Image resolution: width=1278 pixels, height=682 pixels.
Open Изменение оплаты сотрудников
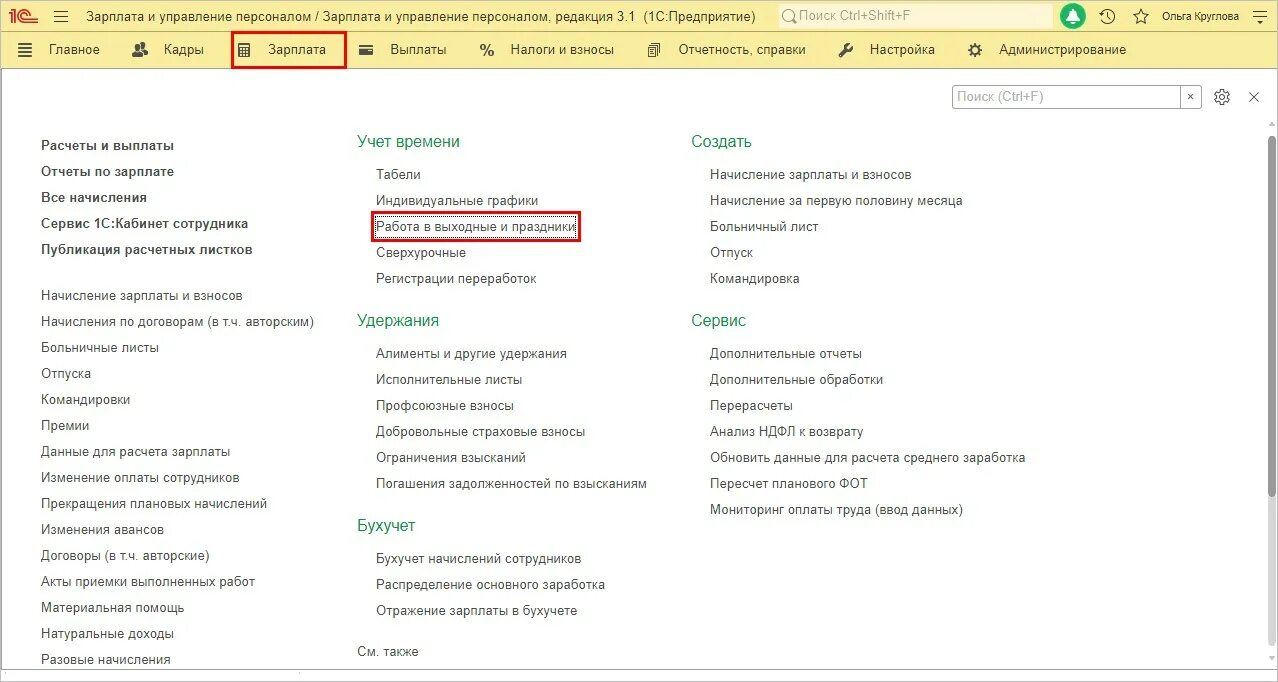[x=140, y=478]
